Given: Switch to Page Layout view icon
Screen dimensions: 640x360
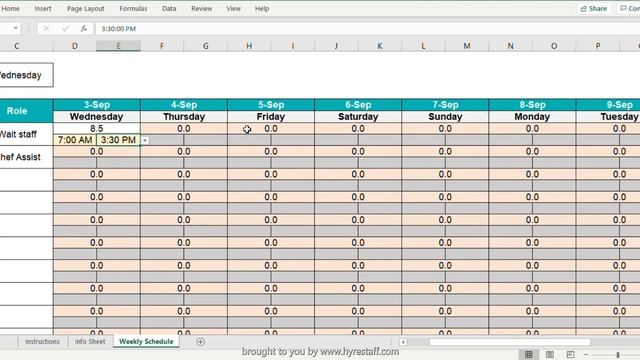Looking at the screenshot, I should click(550, 354).
